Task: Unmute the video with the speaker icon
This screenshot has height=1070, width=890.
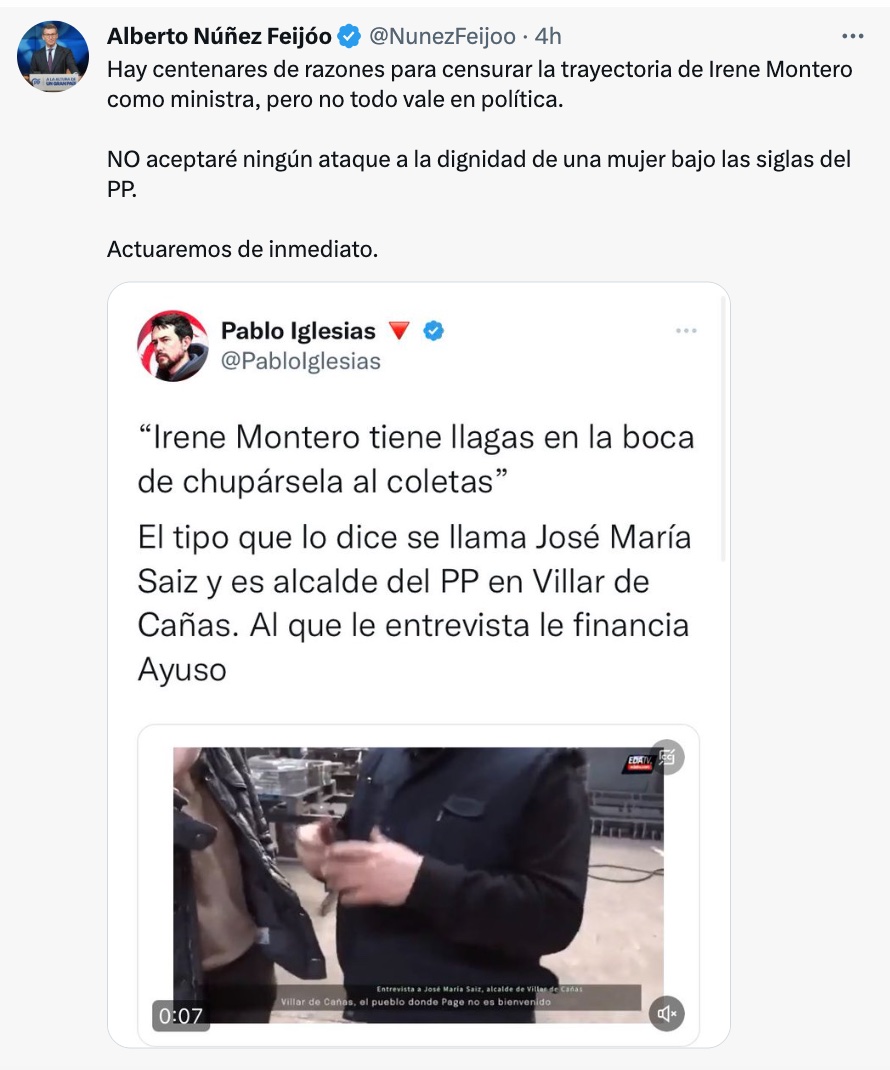Action: click(666, 1013)
